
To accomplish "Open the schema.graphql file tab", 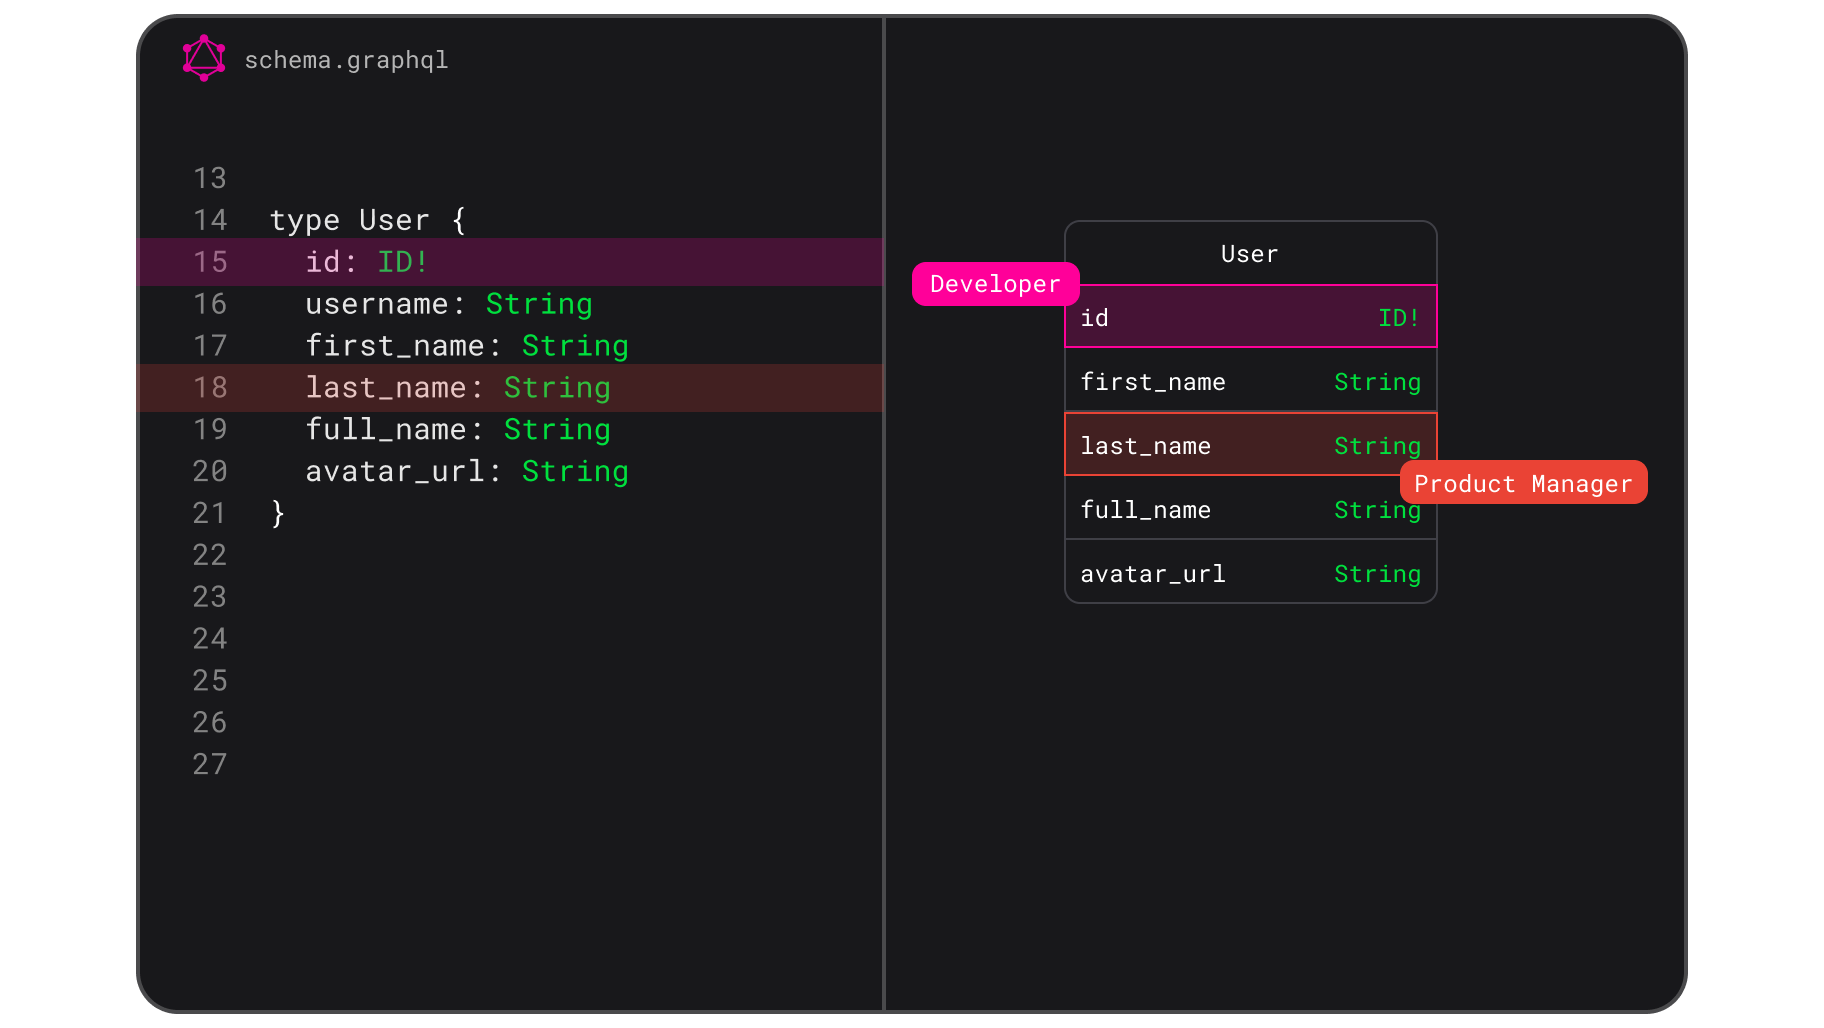I will [346, 60].
